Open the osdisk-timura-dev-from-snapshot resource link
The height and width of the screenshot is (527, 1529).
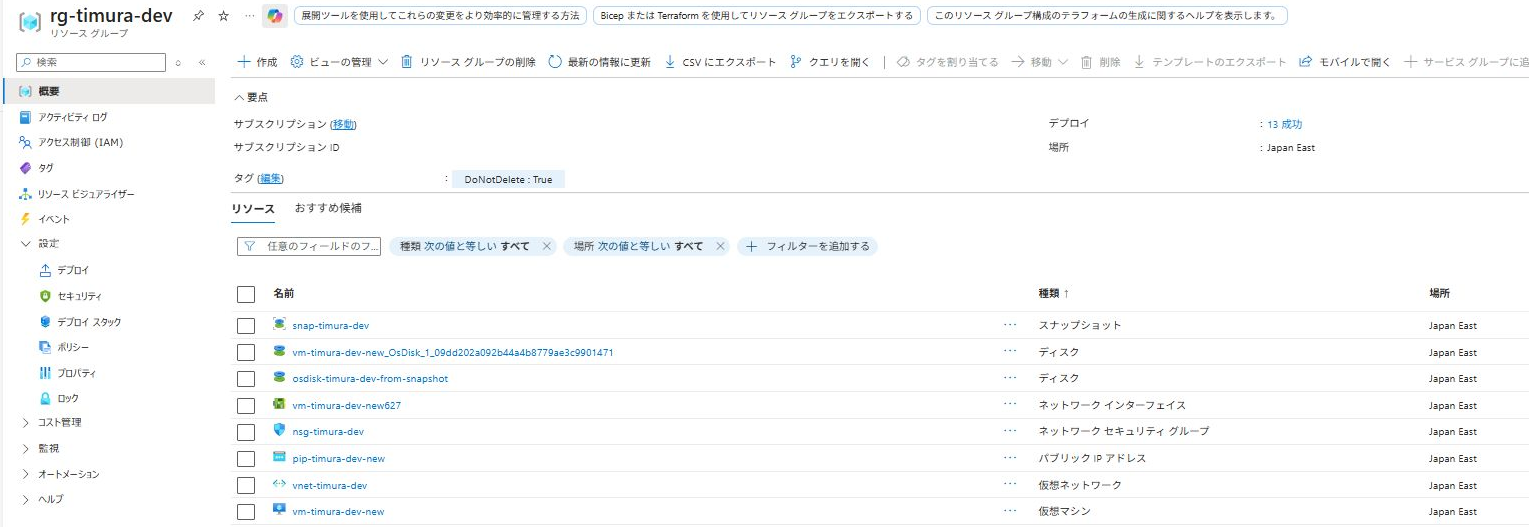click(x=370, y=379)
